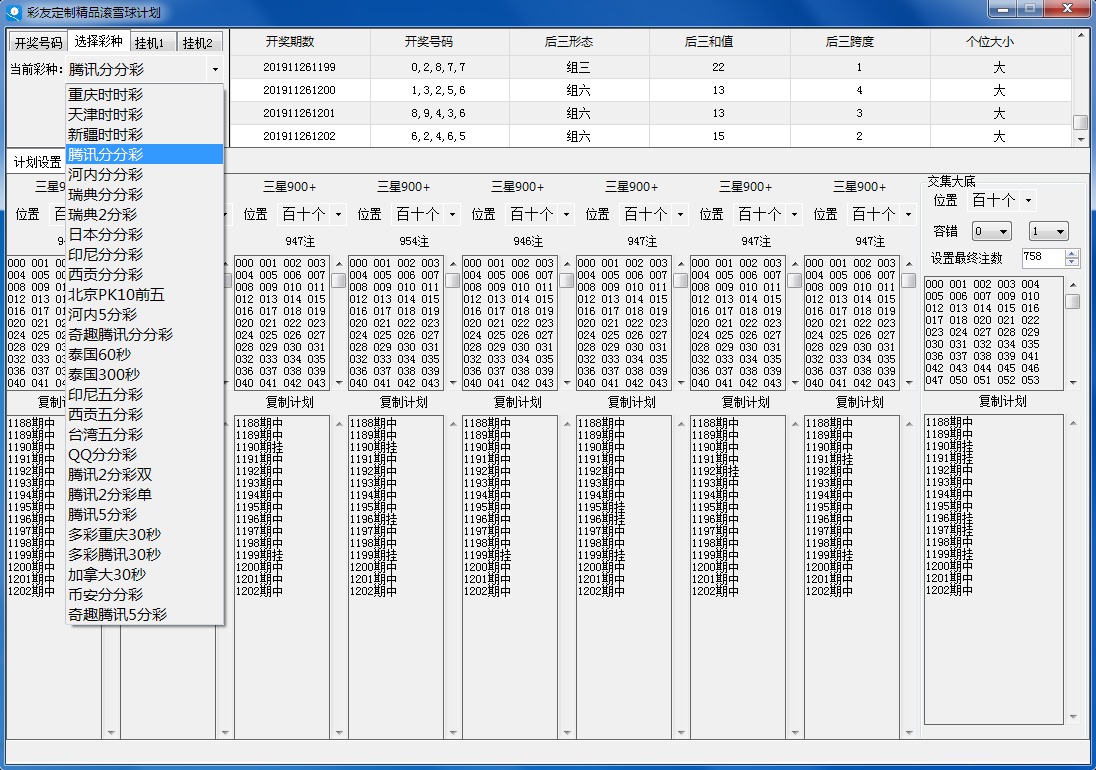The height and width of the screenshot is (770, 1096).
Task: Click up arrow of 设置最终注数 spinner
Action: coord(1072,253)
